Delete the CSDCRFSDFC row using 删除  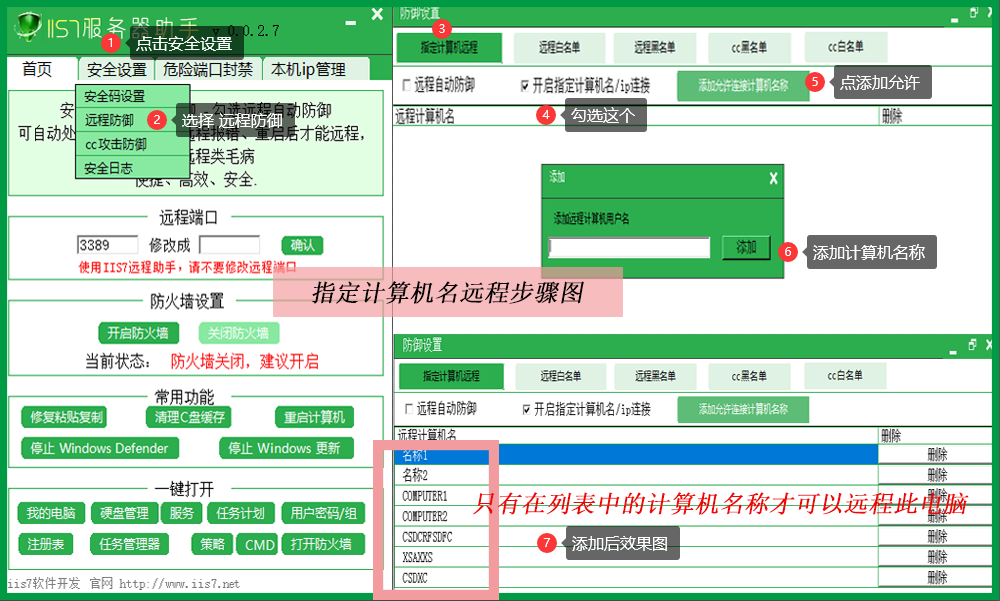click(x=937, y=537)
